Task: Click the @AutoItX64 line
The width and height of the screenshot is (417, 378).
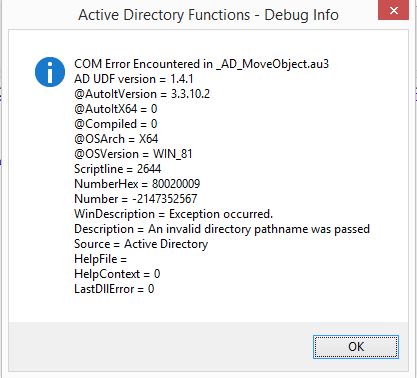Action: pos(116,109)
